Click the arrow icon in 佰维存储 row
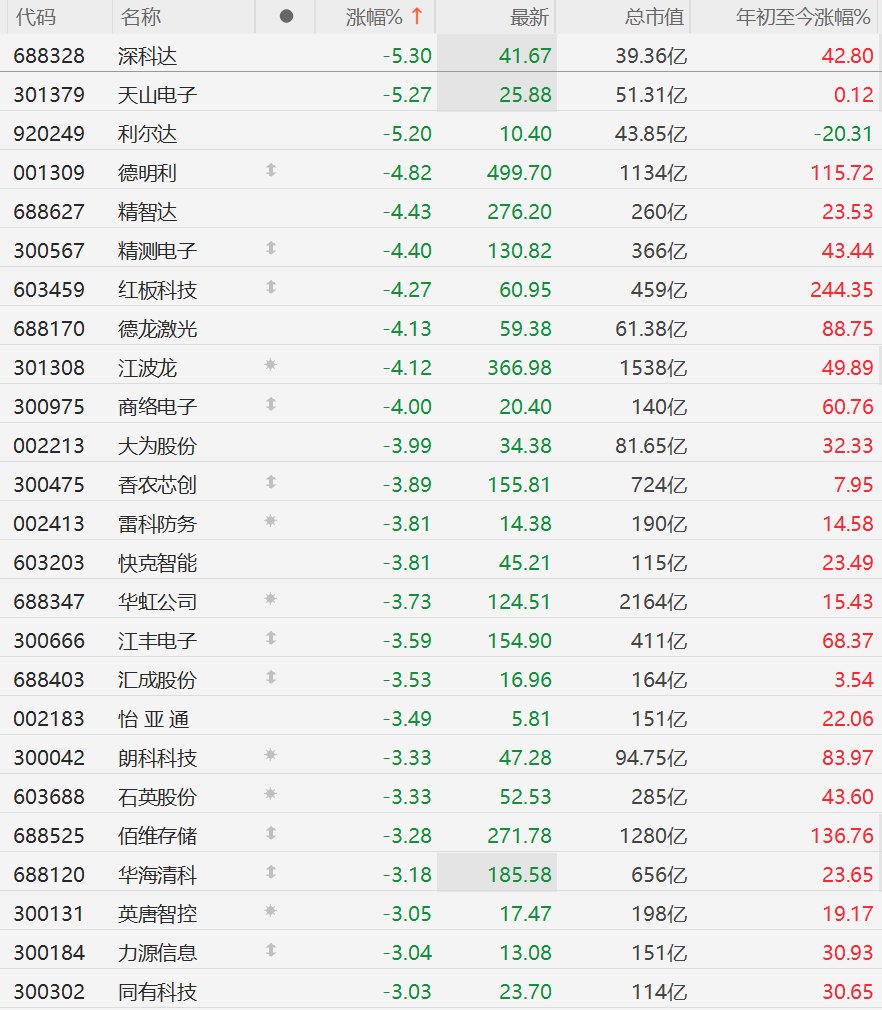Image resolution: width=882 pixels, height=1010 pixels. coord(270,834)
